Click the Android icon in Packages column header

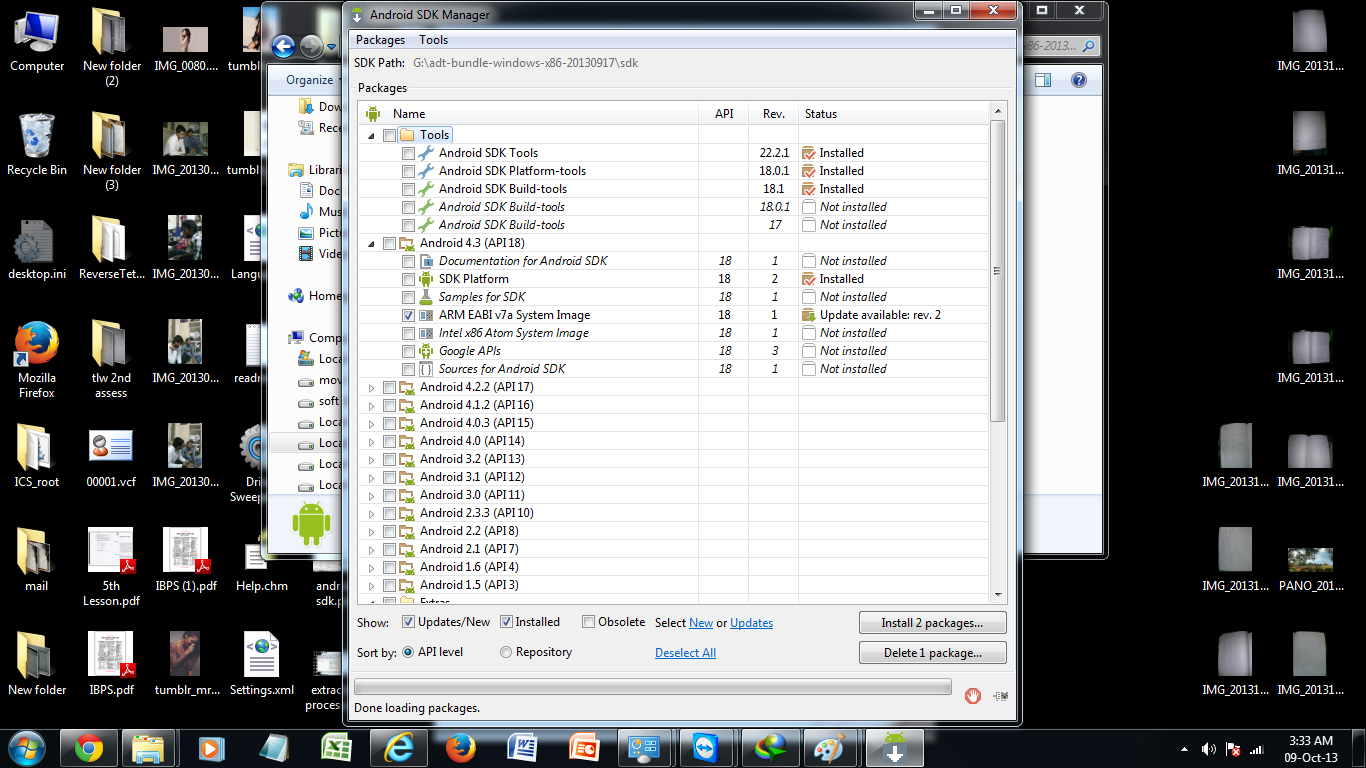click(373, 114)
